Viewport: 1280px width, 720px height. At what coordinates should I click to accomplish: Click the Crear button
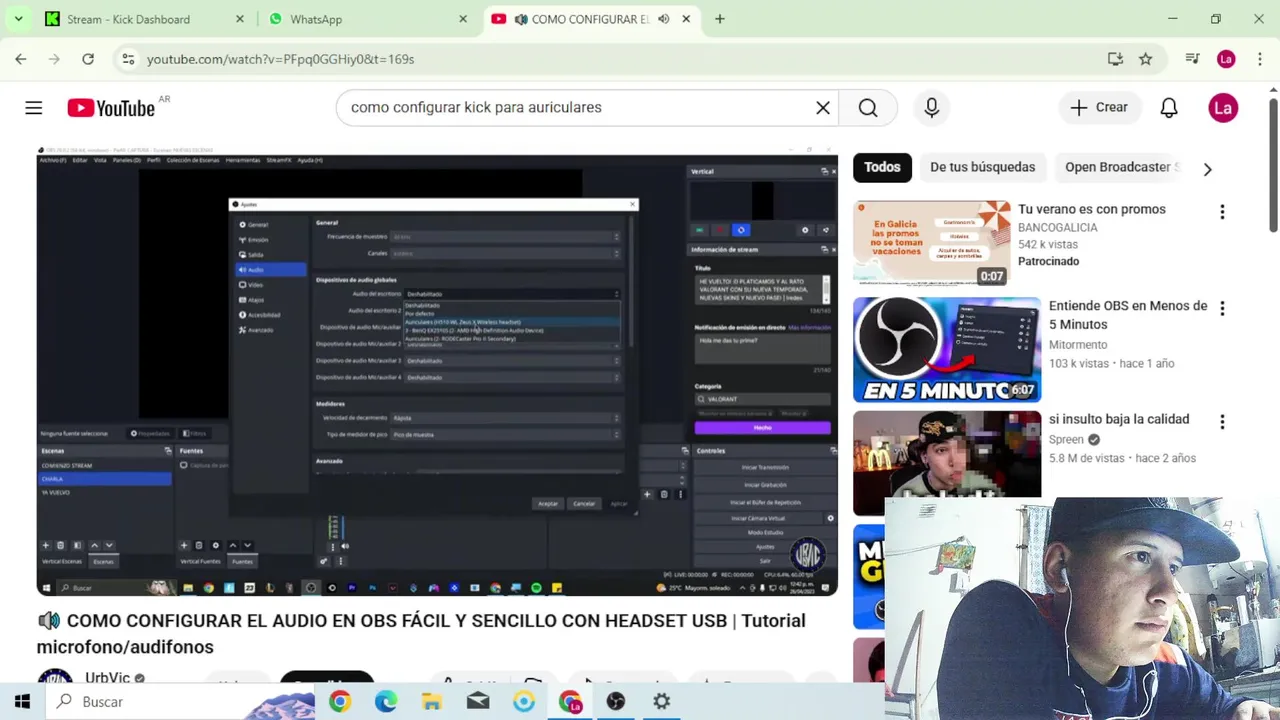click(1099, 108)
